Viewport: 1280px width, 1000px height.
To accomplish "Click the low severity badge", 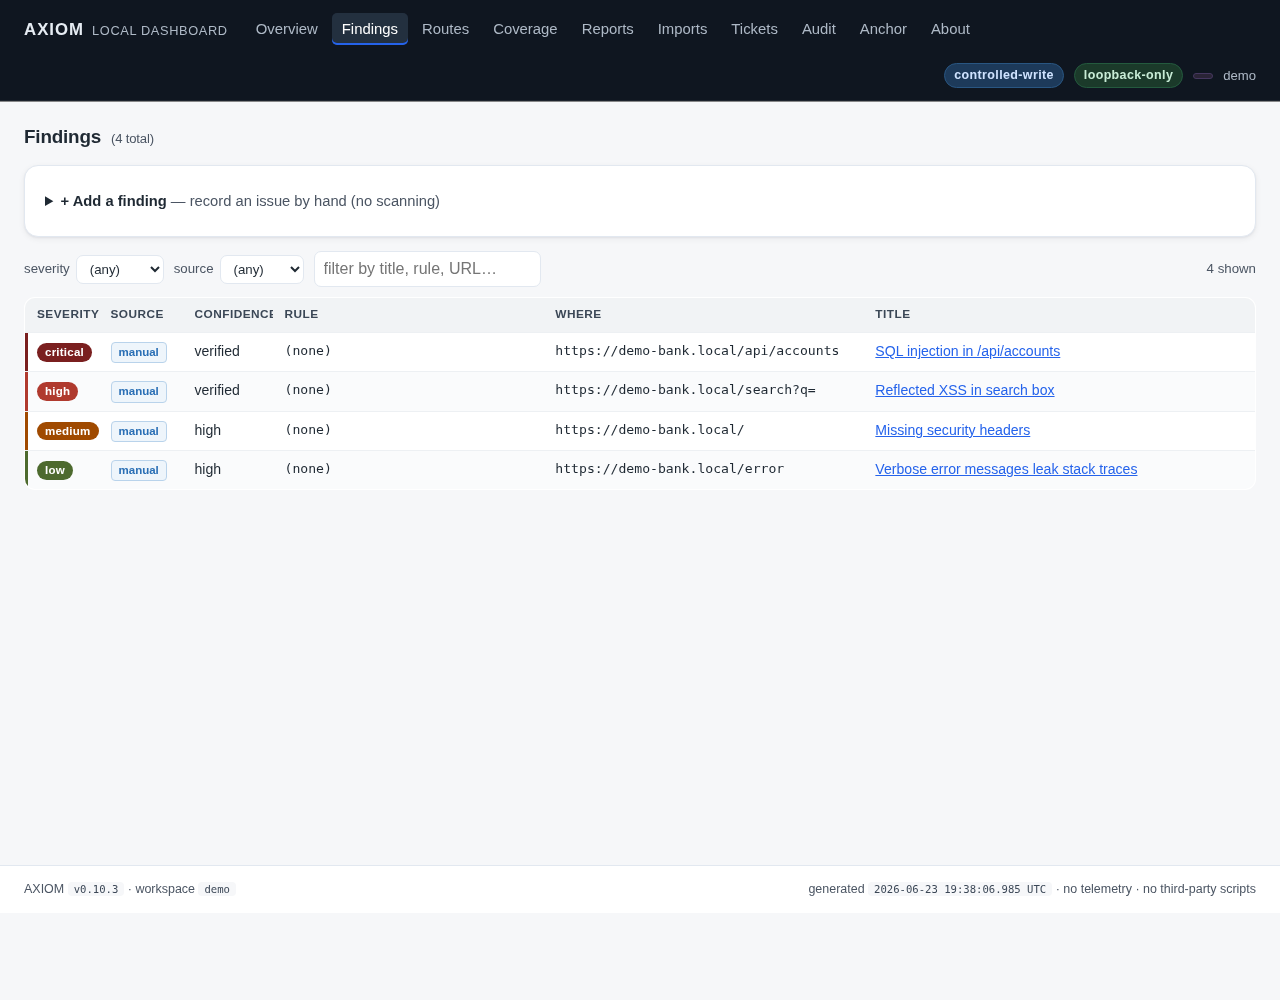I will point(55,470).
